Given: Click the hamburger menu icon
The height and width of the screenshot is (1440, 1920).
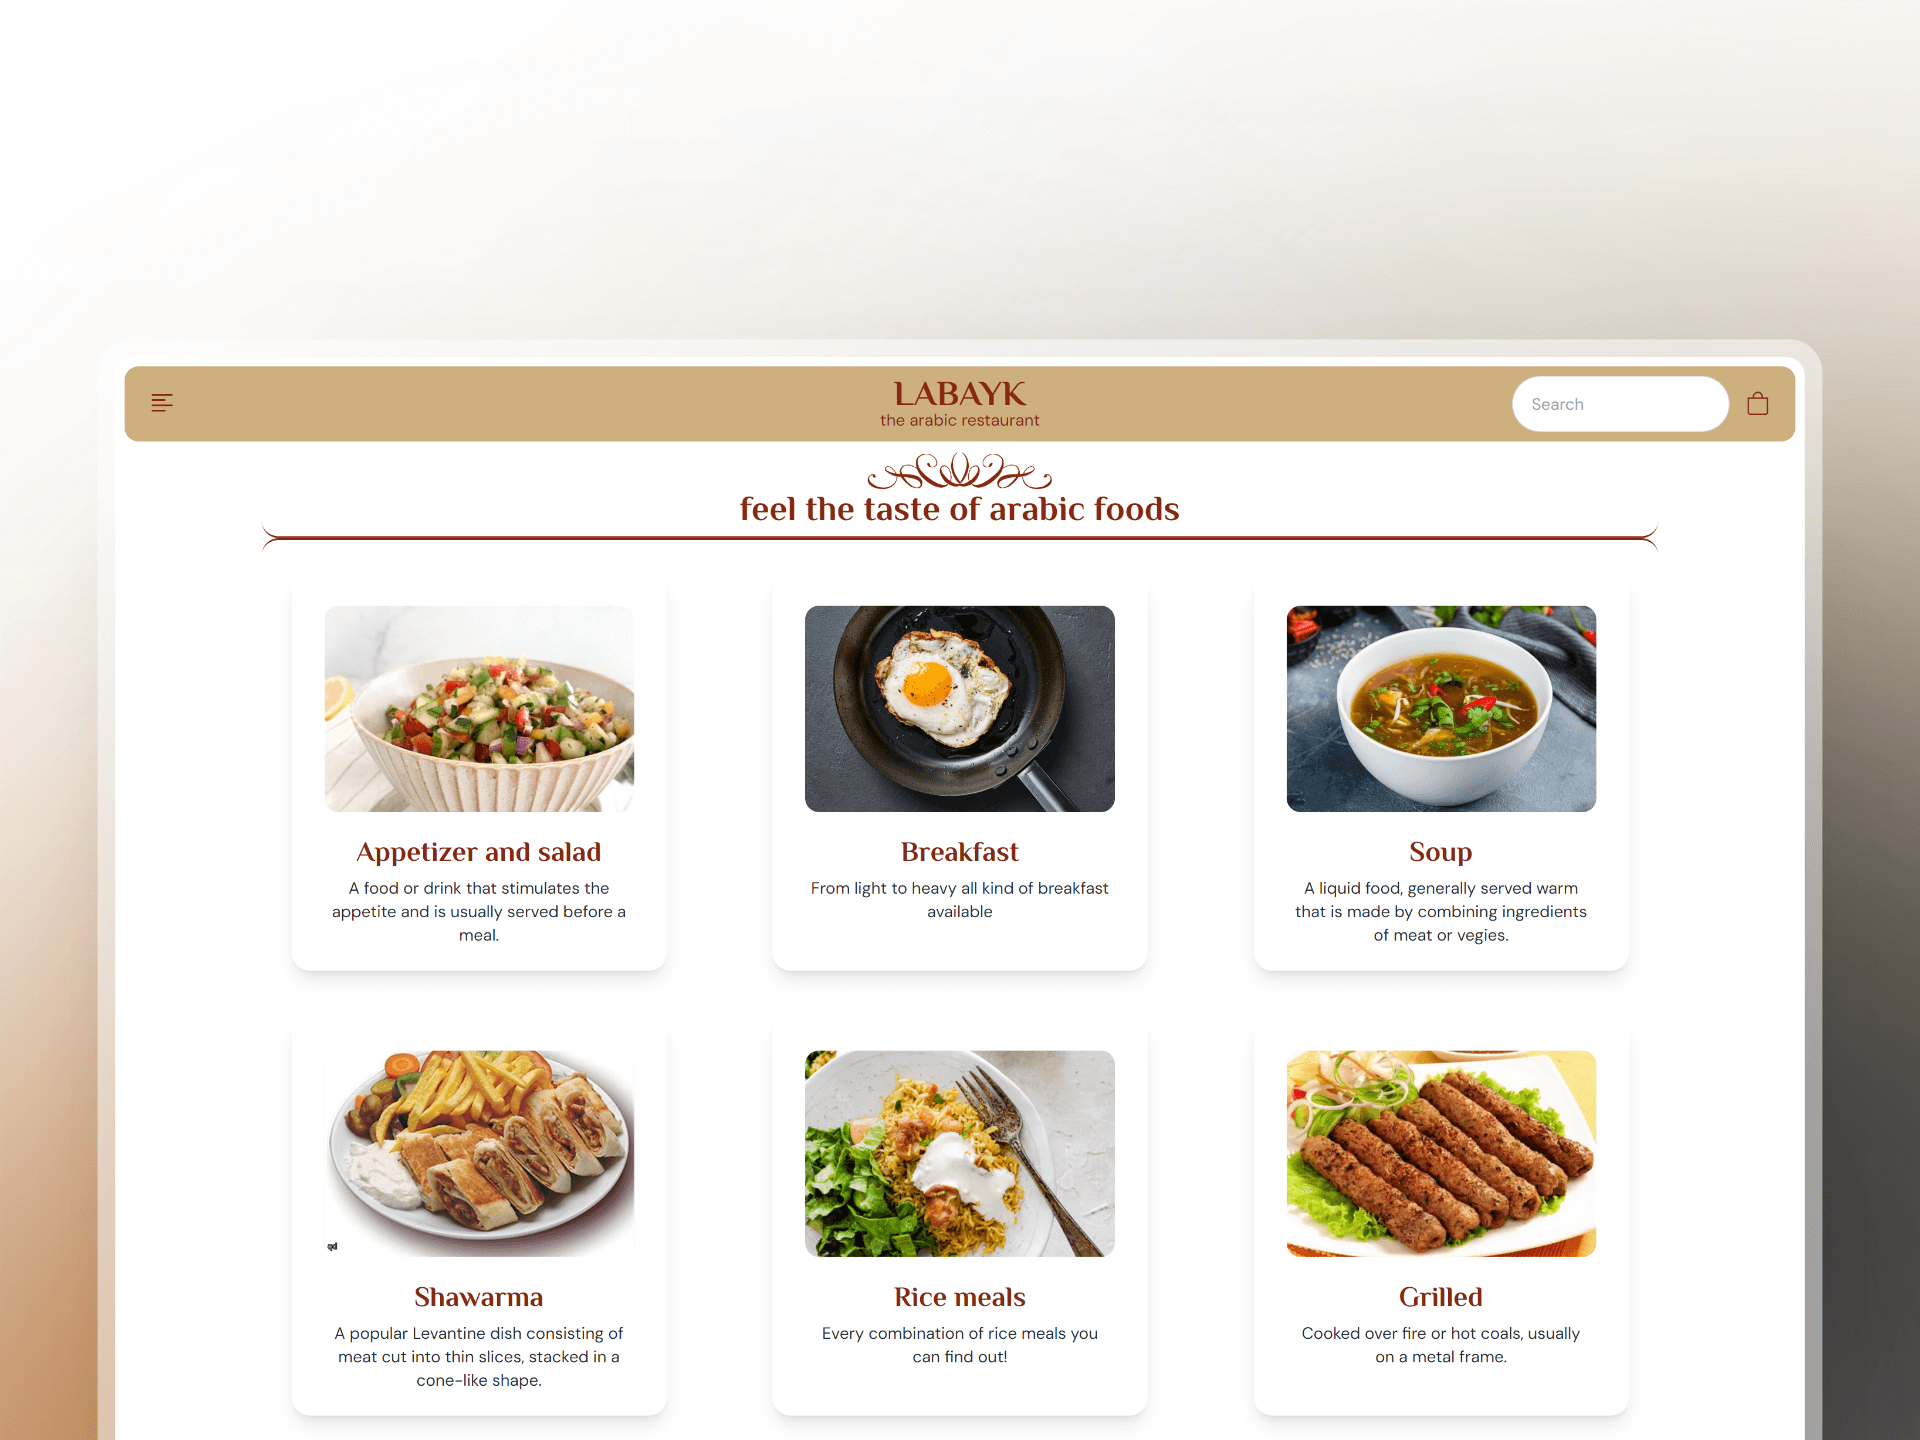Looking at the screenshot, I should (163, 402).
